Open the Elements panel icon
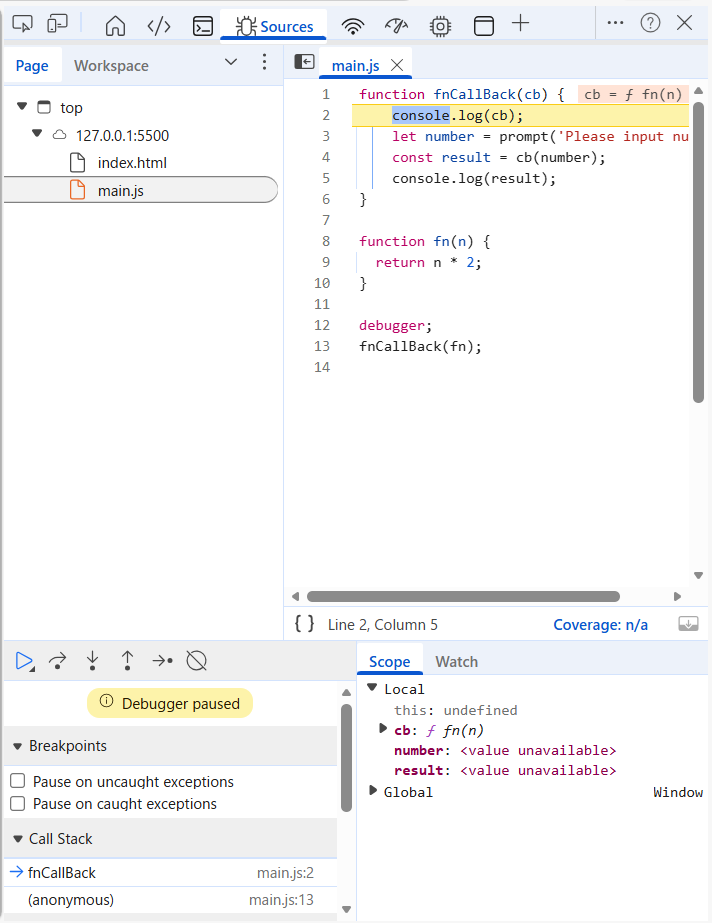 click(159, 25)
